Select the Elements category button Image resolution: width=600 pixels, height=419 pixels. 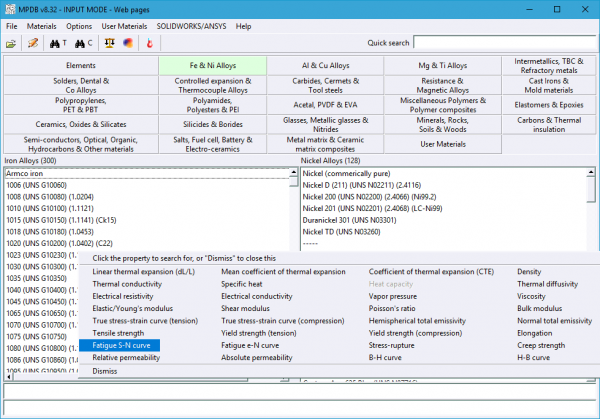81,65
